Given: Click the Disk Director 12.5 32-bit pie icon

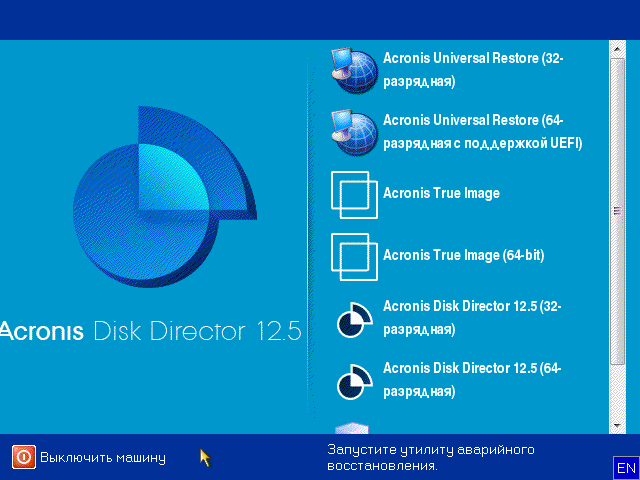Looking at the screenshot, I should pyautogui.click(x=353, y=319).
